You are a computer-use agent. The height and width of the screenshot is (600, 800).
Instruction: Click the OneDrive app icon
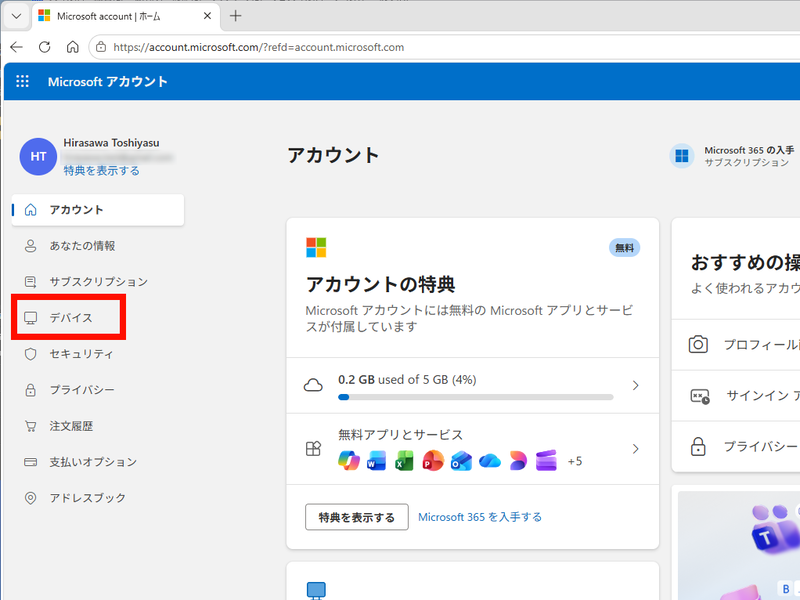tap(490, 461)
